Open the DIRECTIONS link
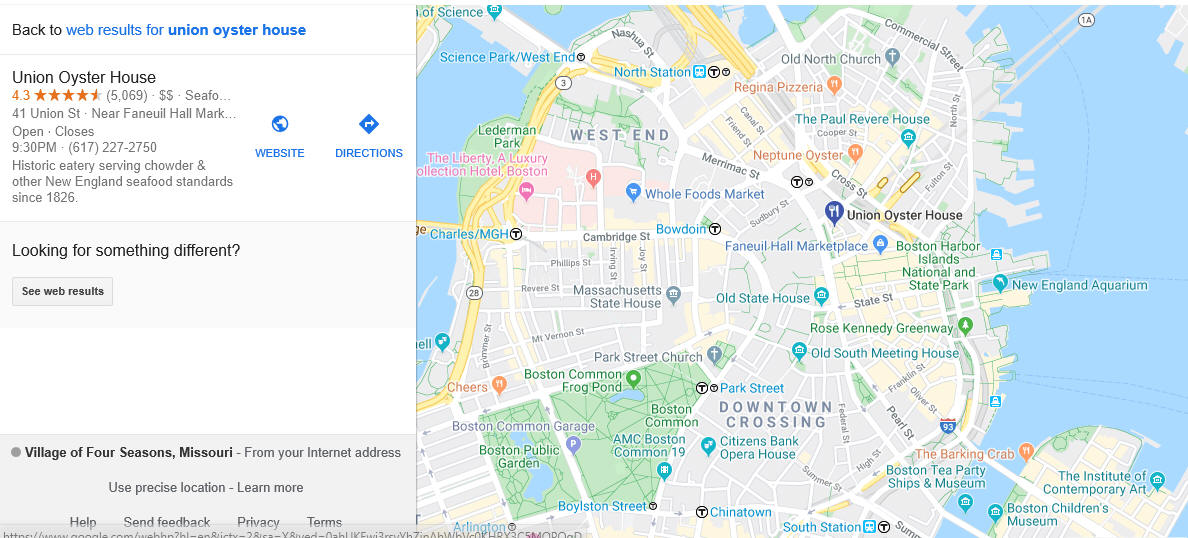Viewport: 1188px width, 538px height. point(369,153)
